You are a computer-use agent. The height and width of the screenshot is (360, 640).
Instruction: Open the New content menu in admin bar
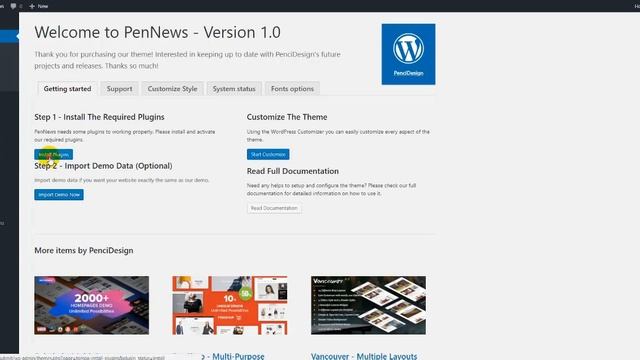(x=39, y=6)
